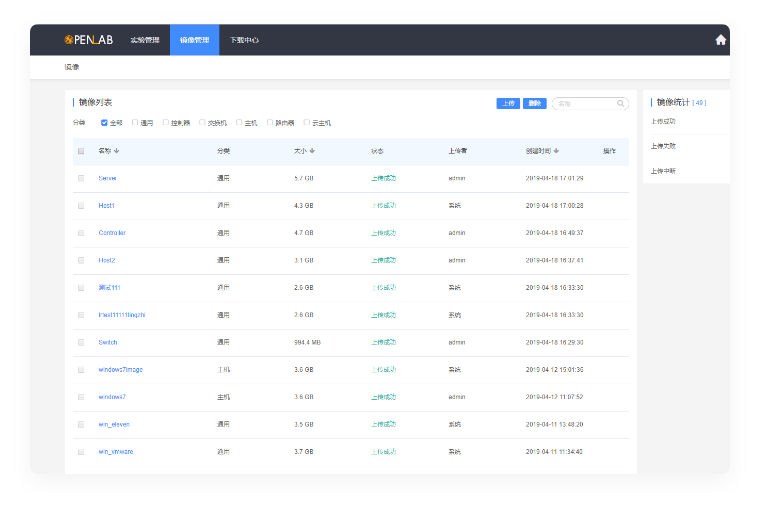The width and height of the screenshot is (760, 510).
Task: Open the win_vmware image link
Action: 116,451
